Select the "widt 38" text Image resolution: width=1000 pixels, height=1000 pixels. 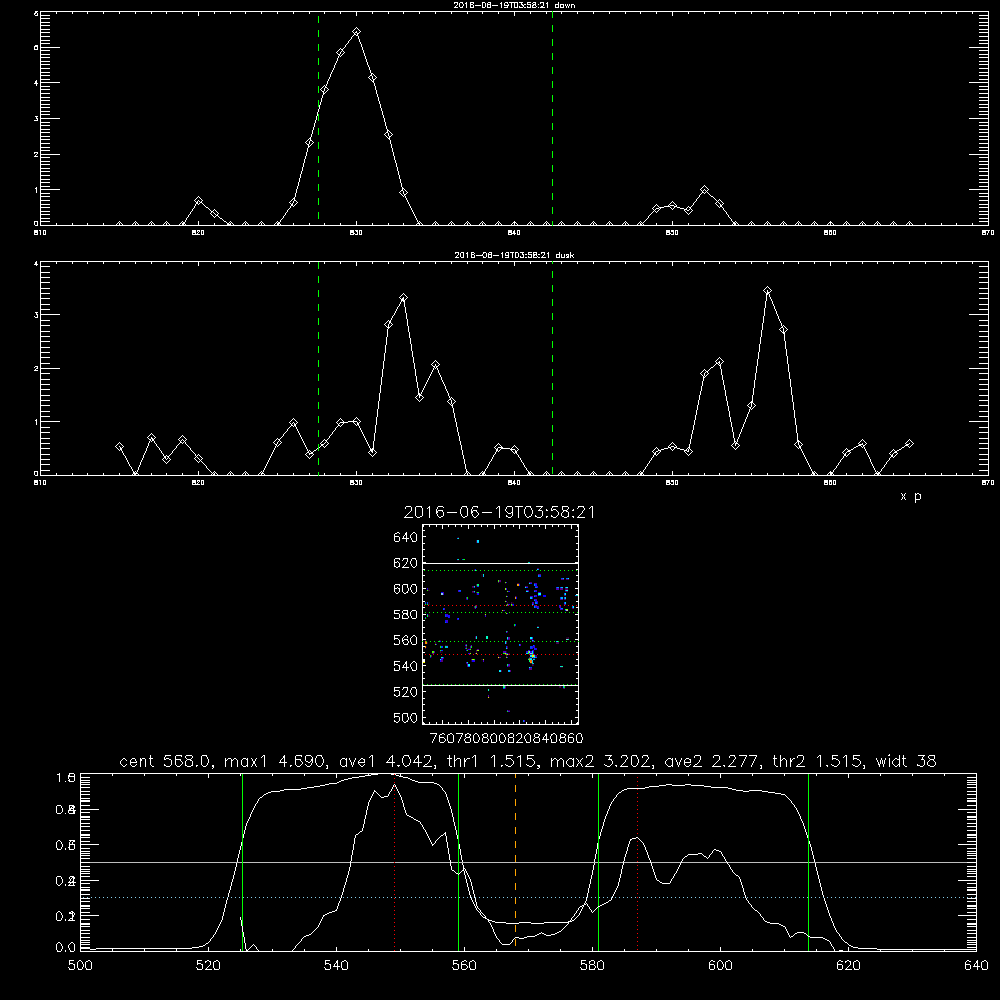tap(906, 761)
